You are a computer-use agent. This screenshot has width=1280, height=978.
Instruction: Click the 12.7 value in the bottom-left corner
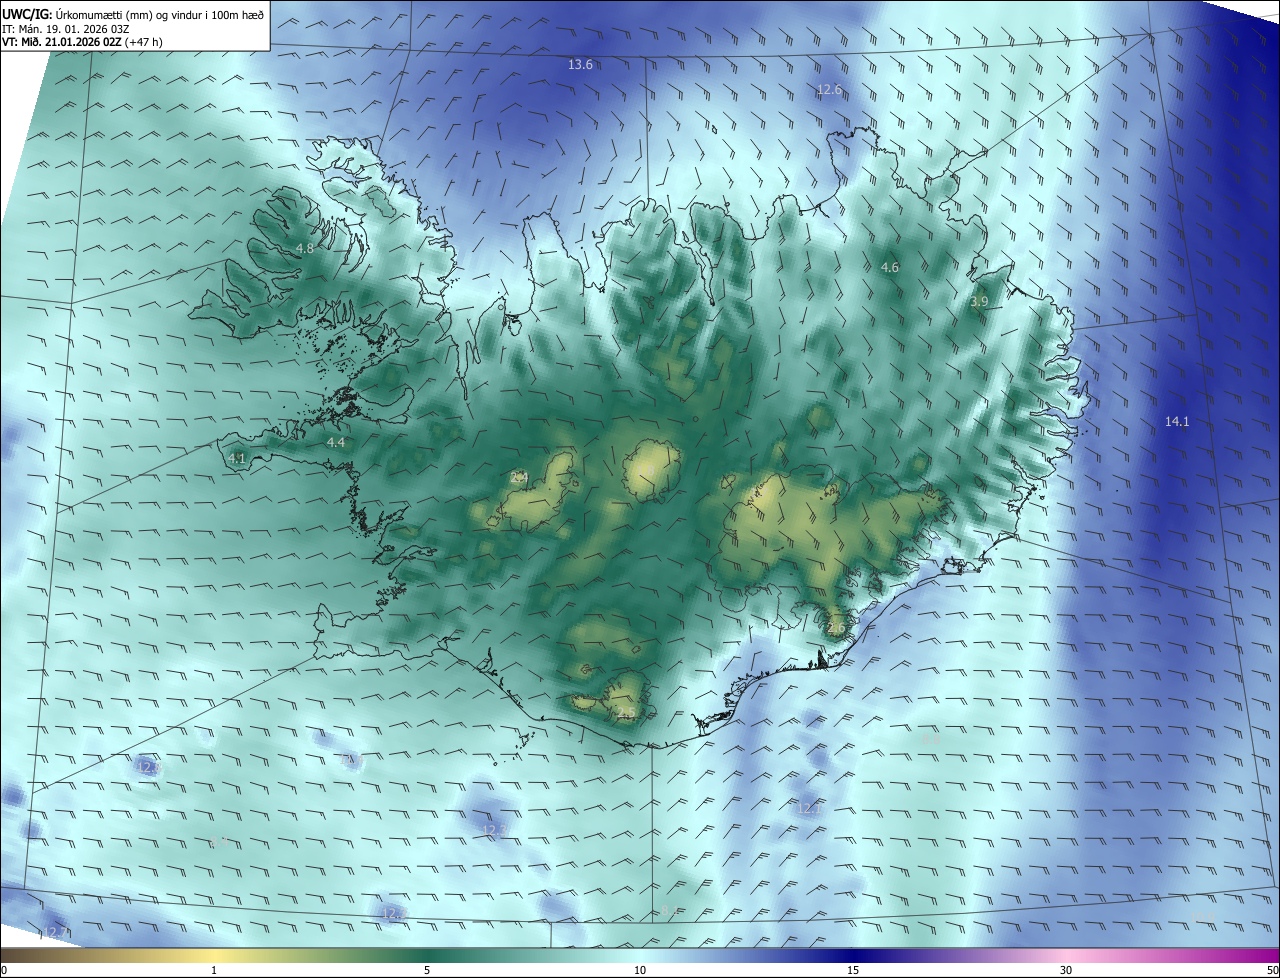57,932
